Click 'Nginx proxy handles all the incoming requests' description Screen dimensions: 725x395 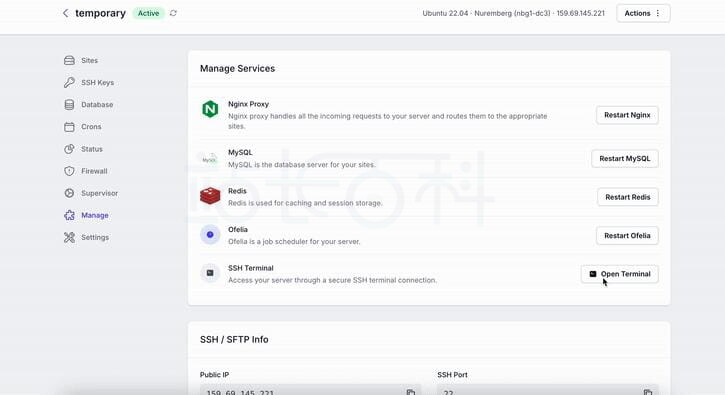387,121
